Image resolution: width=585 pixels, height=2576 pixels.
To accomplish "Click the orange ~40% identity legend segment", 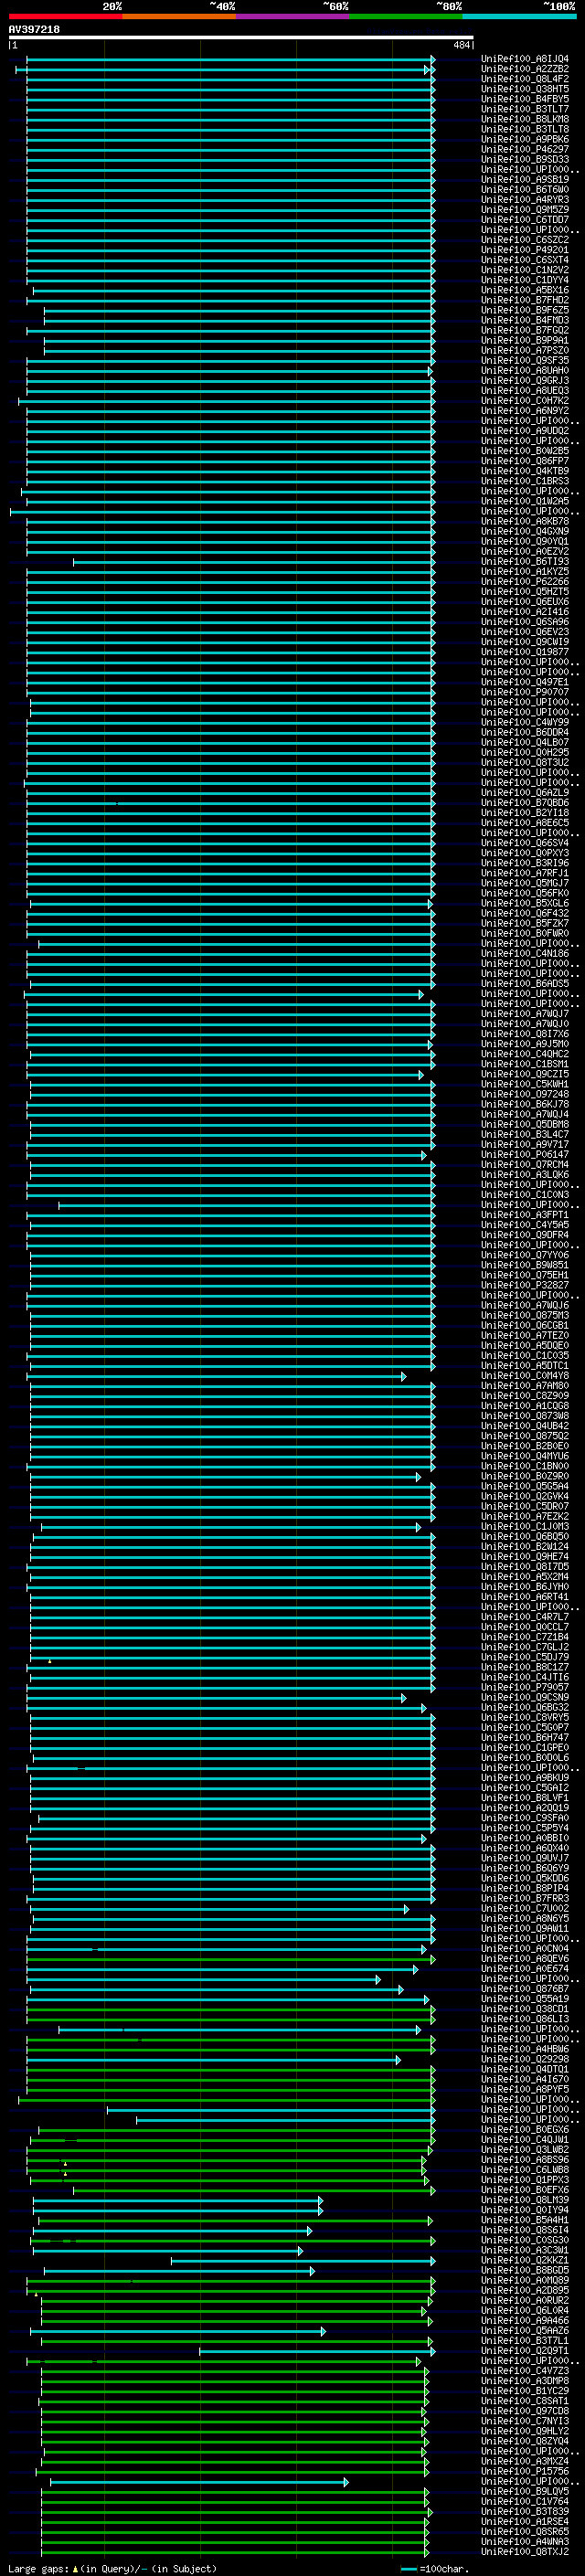I will point(179,16).
